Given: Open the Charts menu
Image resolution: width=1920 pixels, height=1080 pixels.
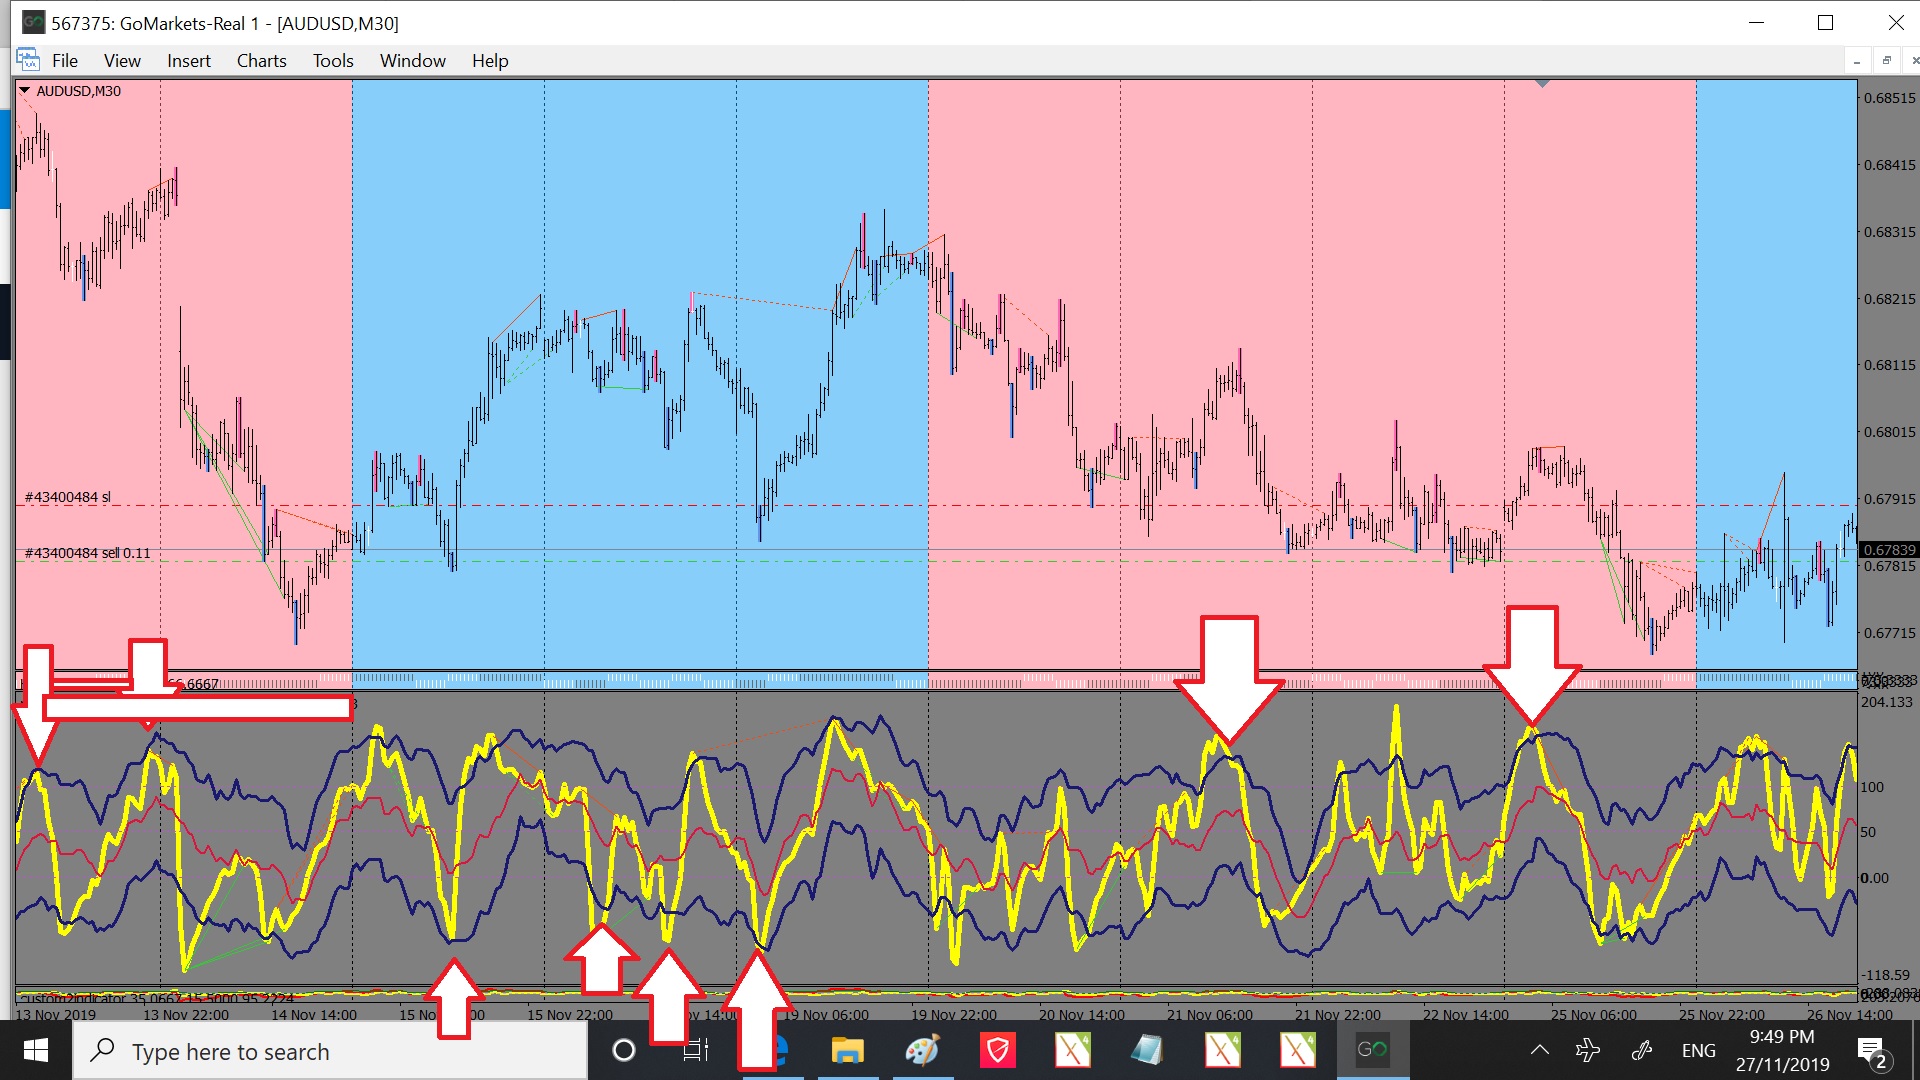Looking at the screenshot, I should point(261,61).
